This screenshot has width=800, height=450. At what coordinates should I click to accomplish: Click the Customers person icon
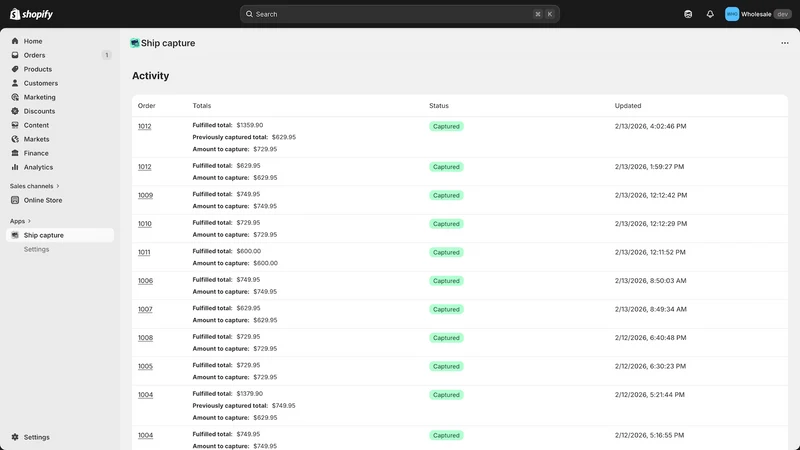[15, 83]
